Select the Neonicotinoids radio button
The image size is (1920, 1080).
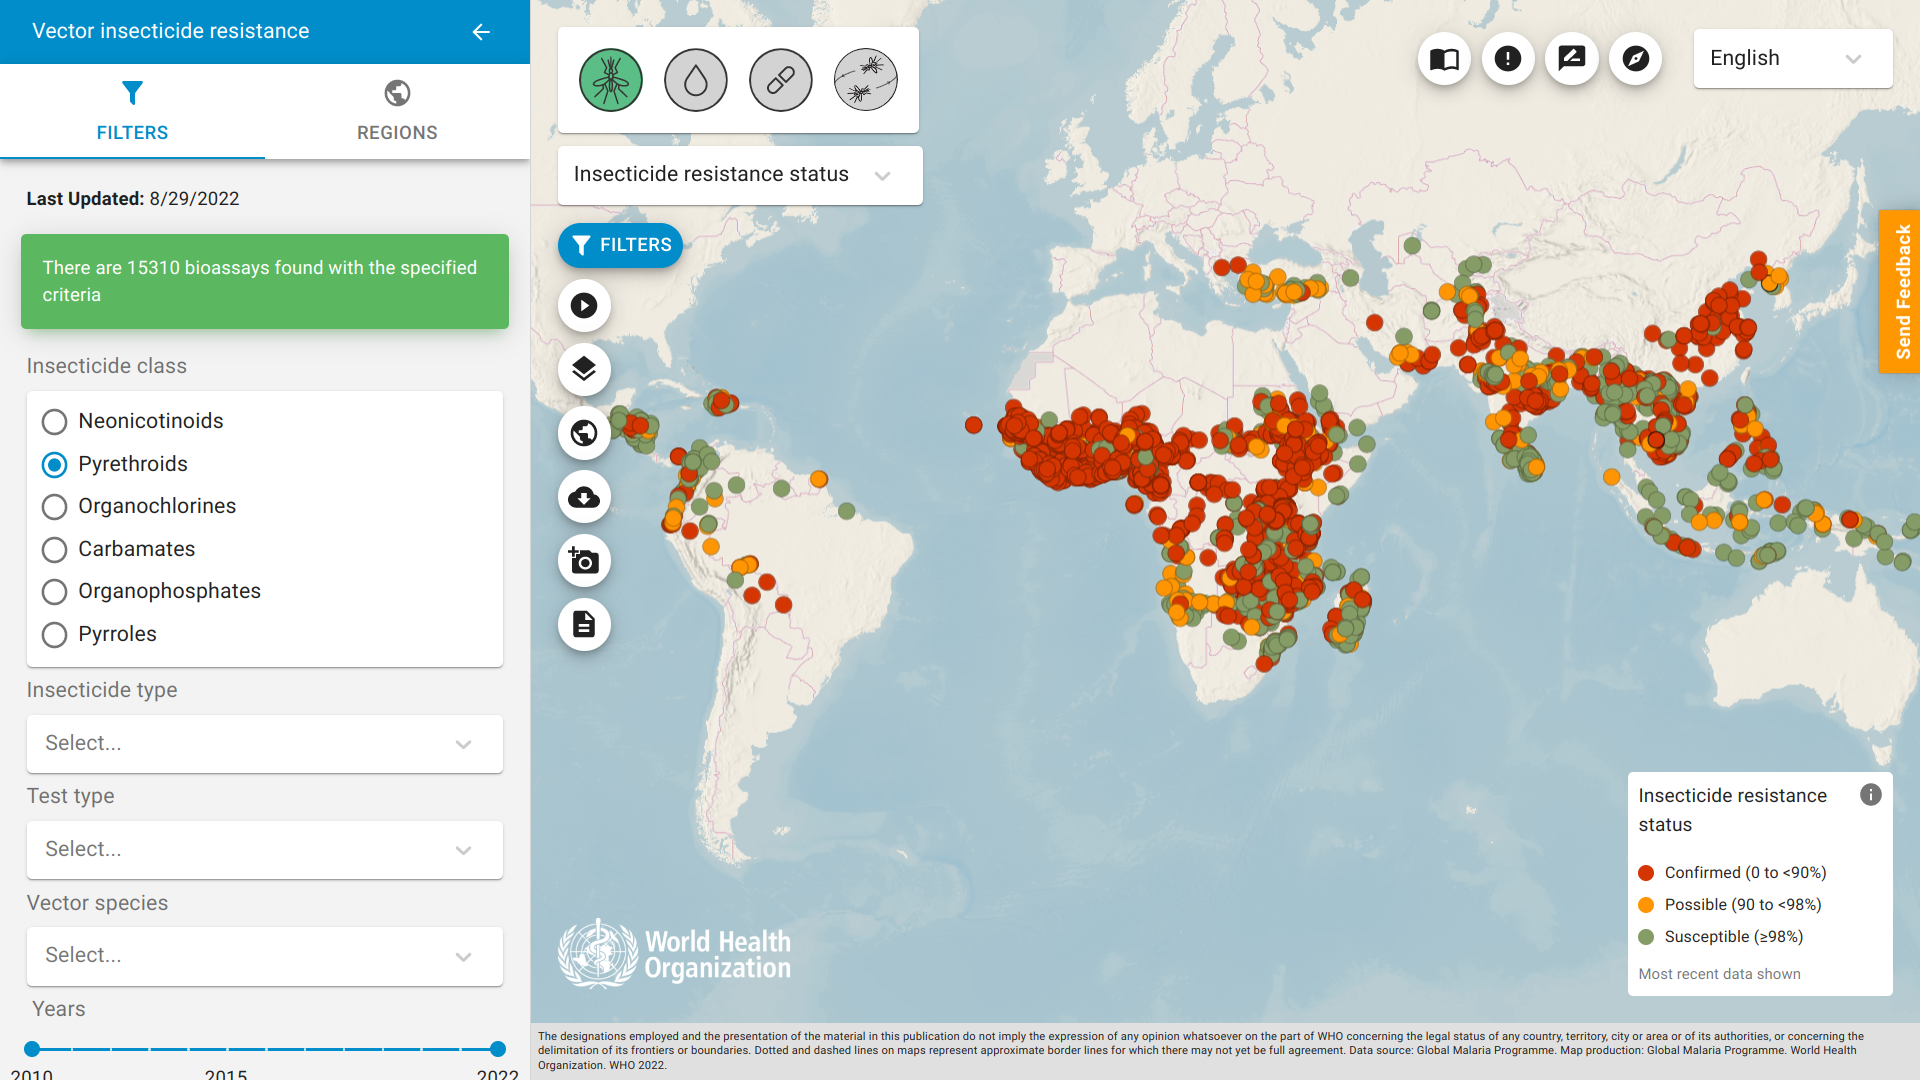55,422
